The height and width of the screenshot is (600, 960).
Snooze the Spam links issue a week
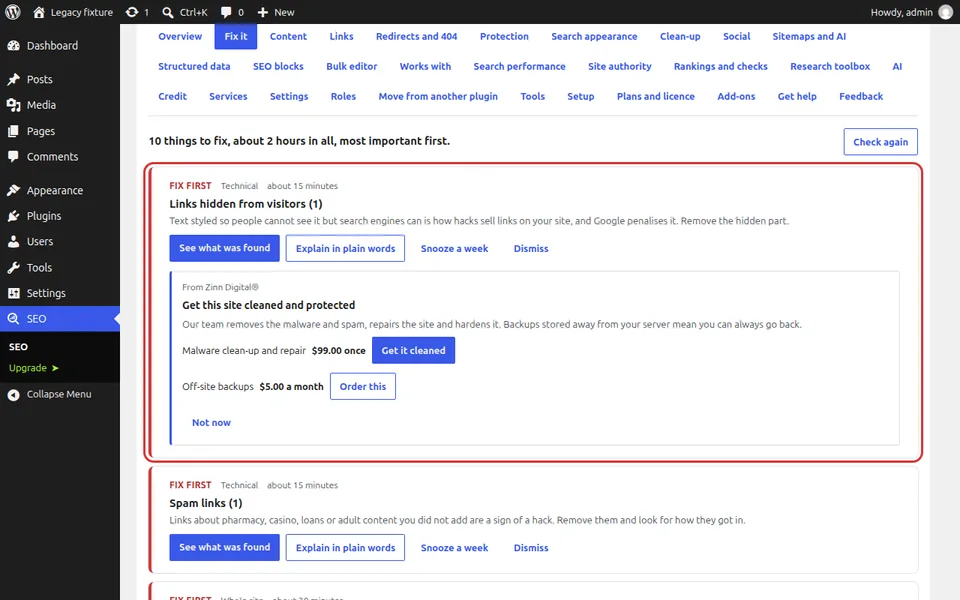(454, 548)
